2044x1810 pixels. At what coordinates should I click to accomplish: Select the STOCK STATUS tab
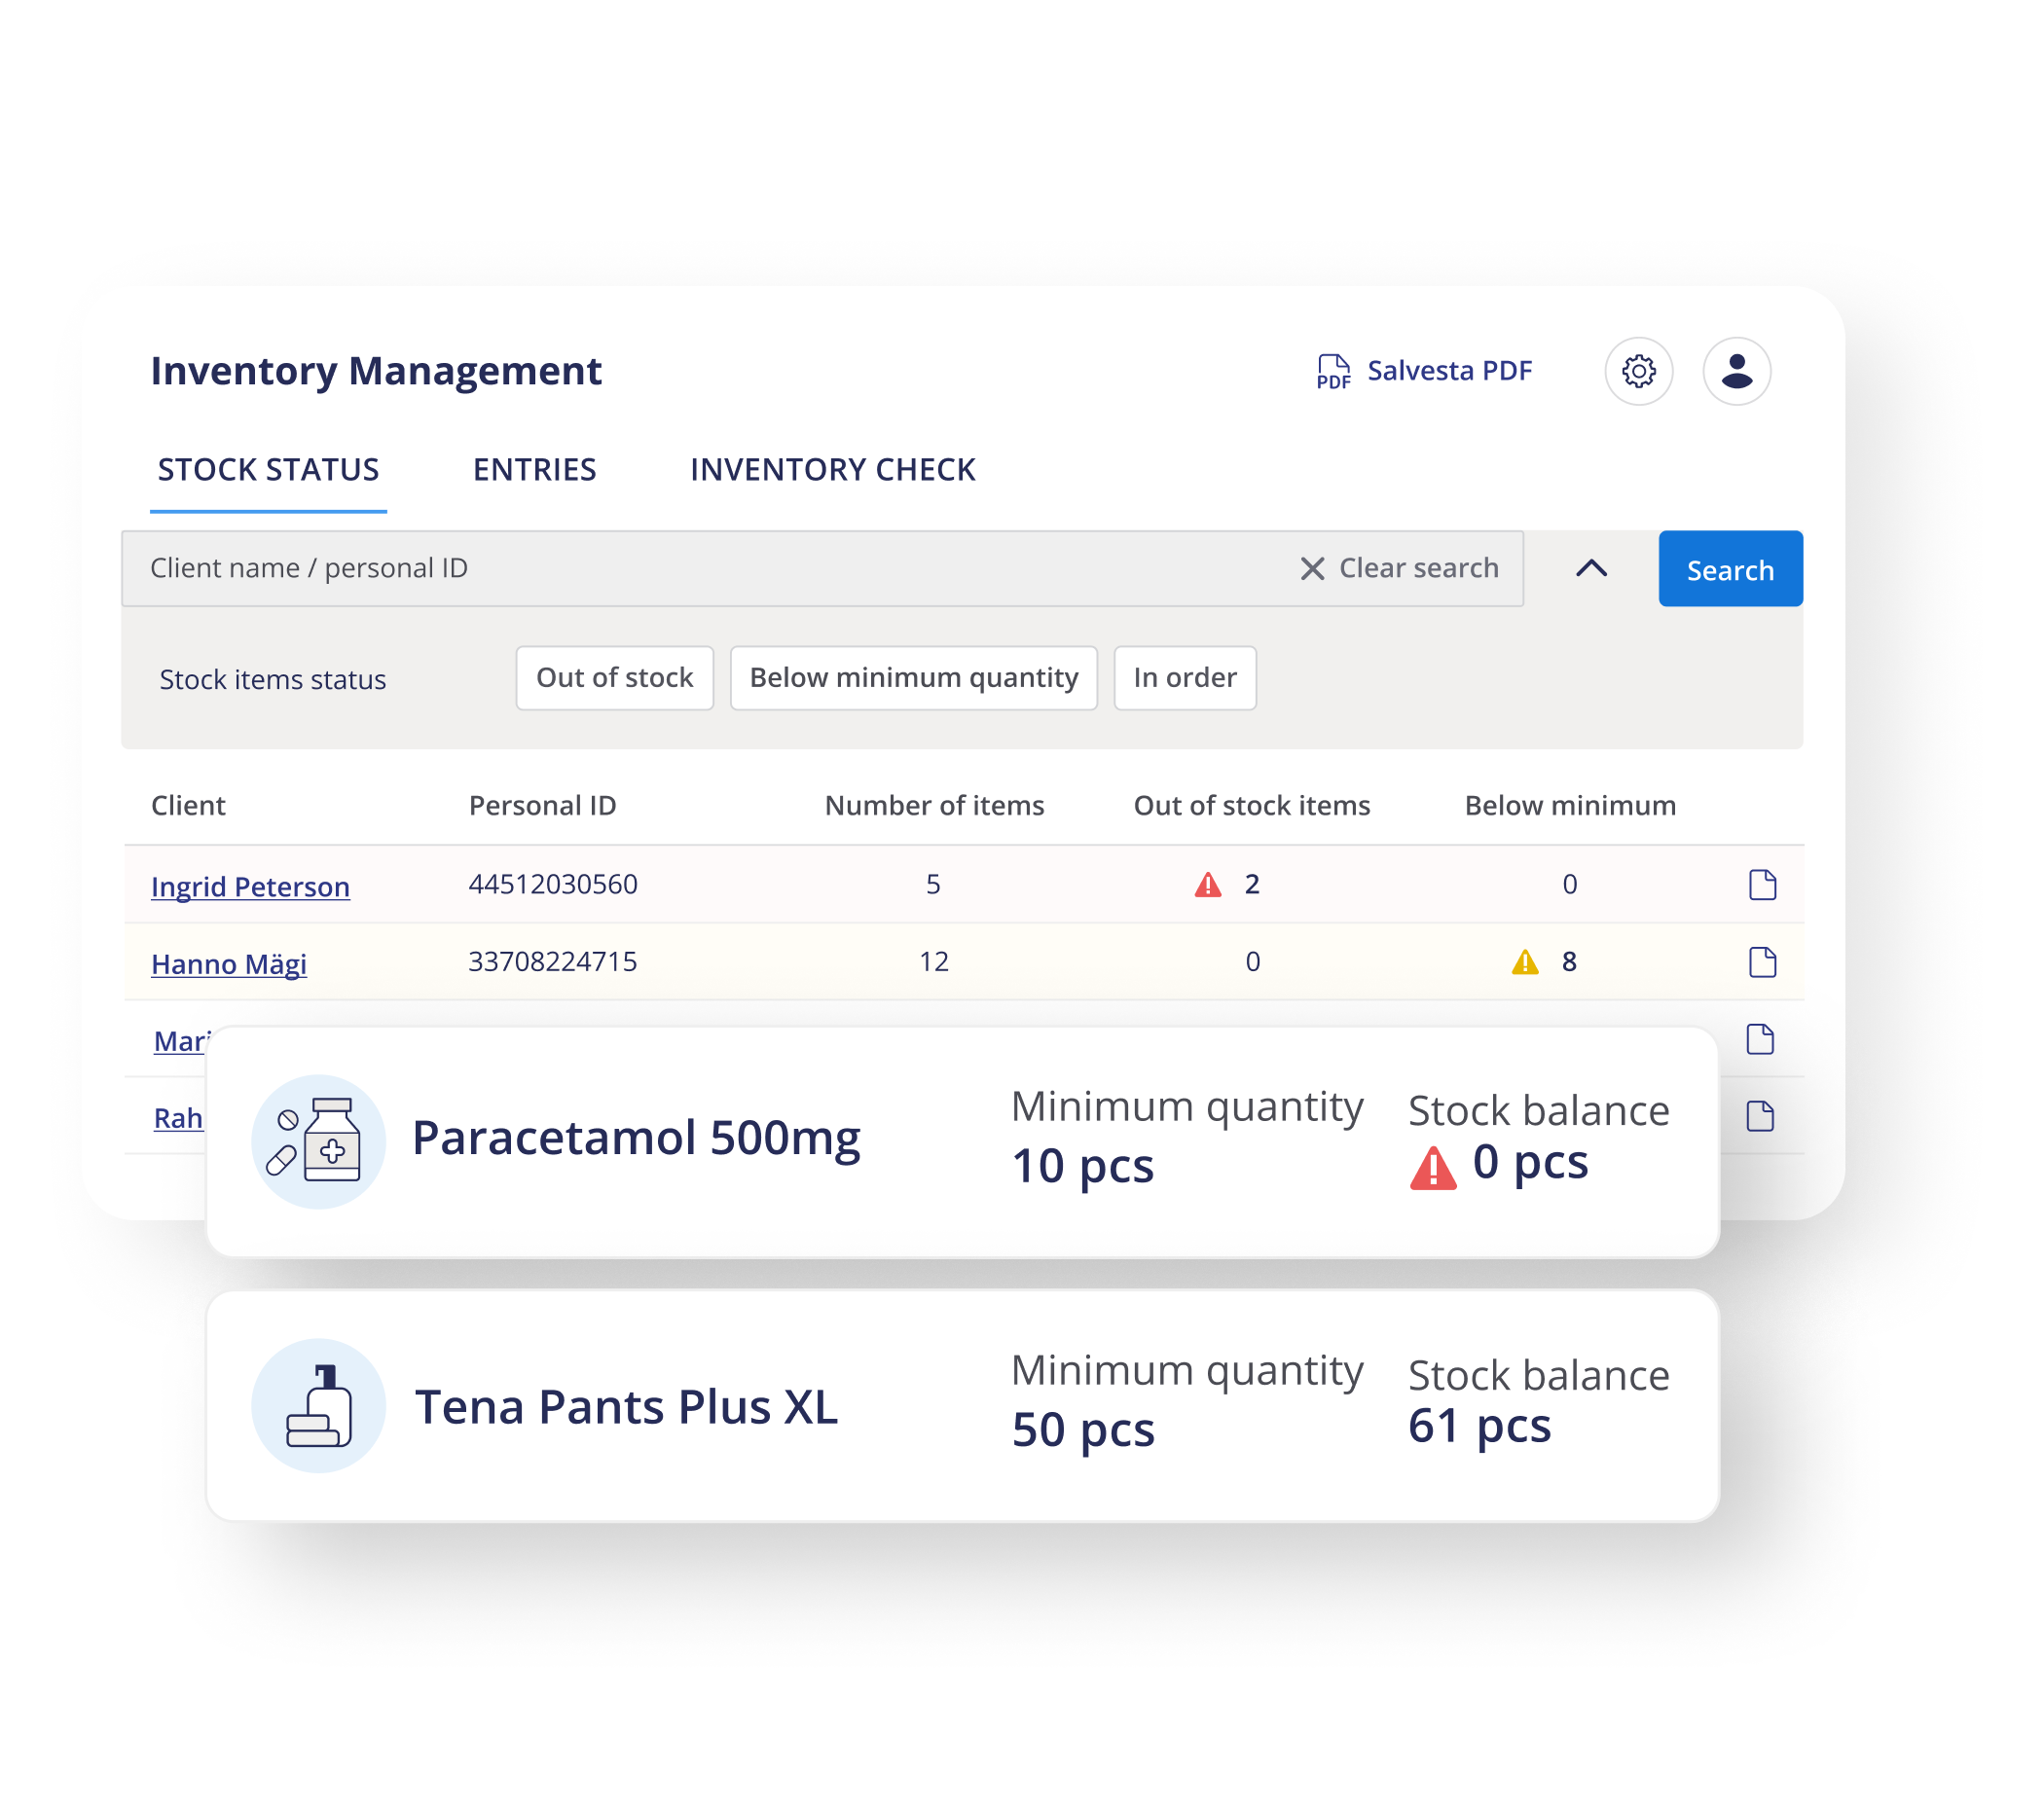pos(268,470)
